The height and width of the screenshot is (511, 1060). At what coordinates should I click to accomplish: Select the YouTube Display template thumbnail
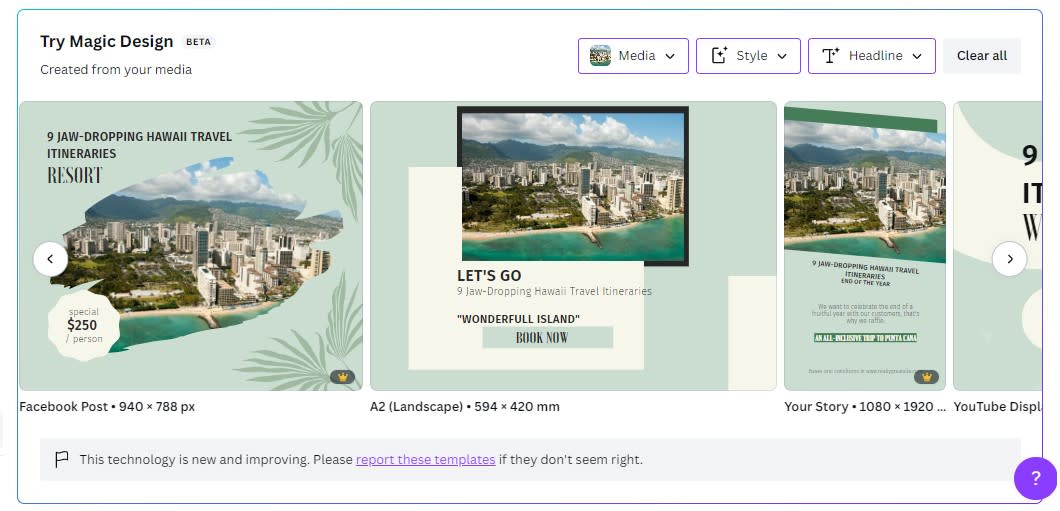[998, 246]
